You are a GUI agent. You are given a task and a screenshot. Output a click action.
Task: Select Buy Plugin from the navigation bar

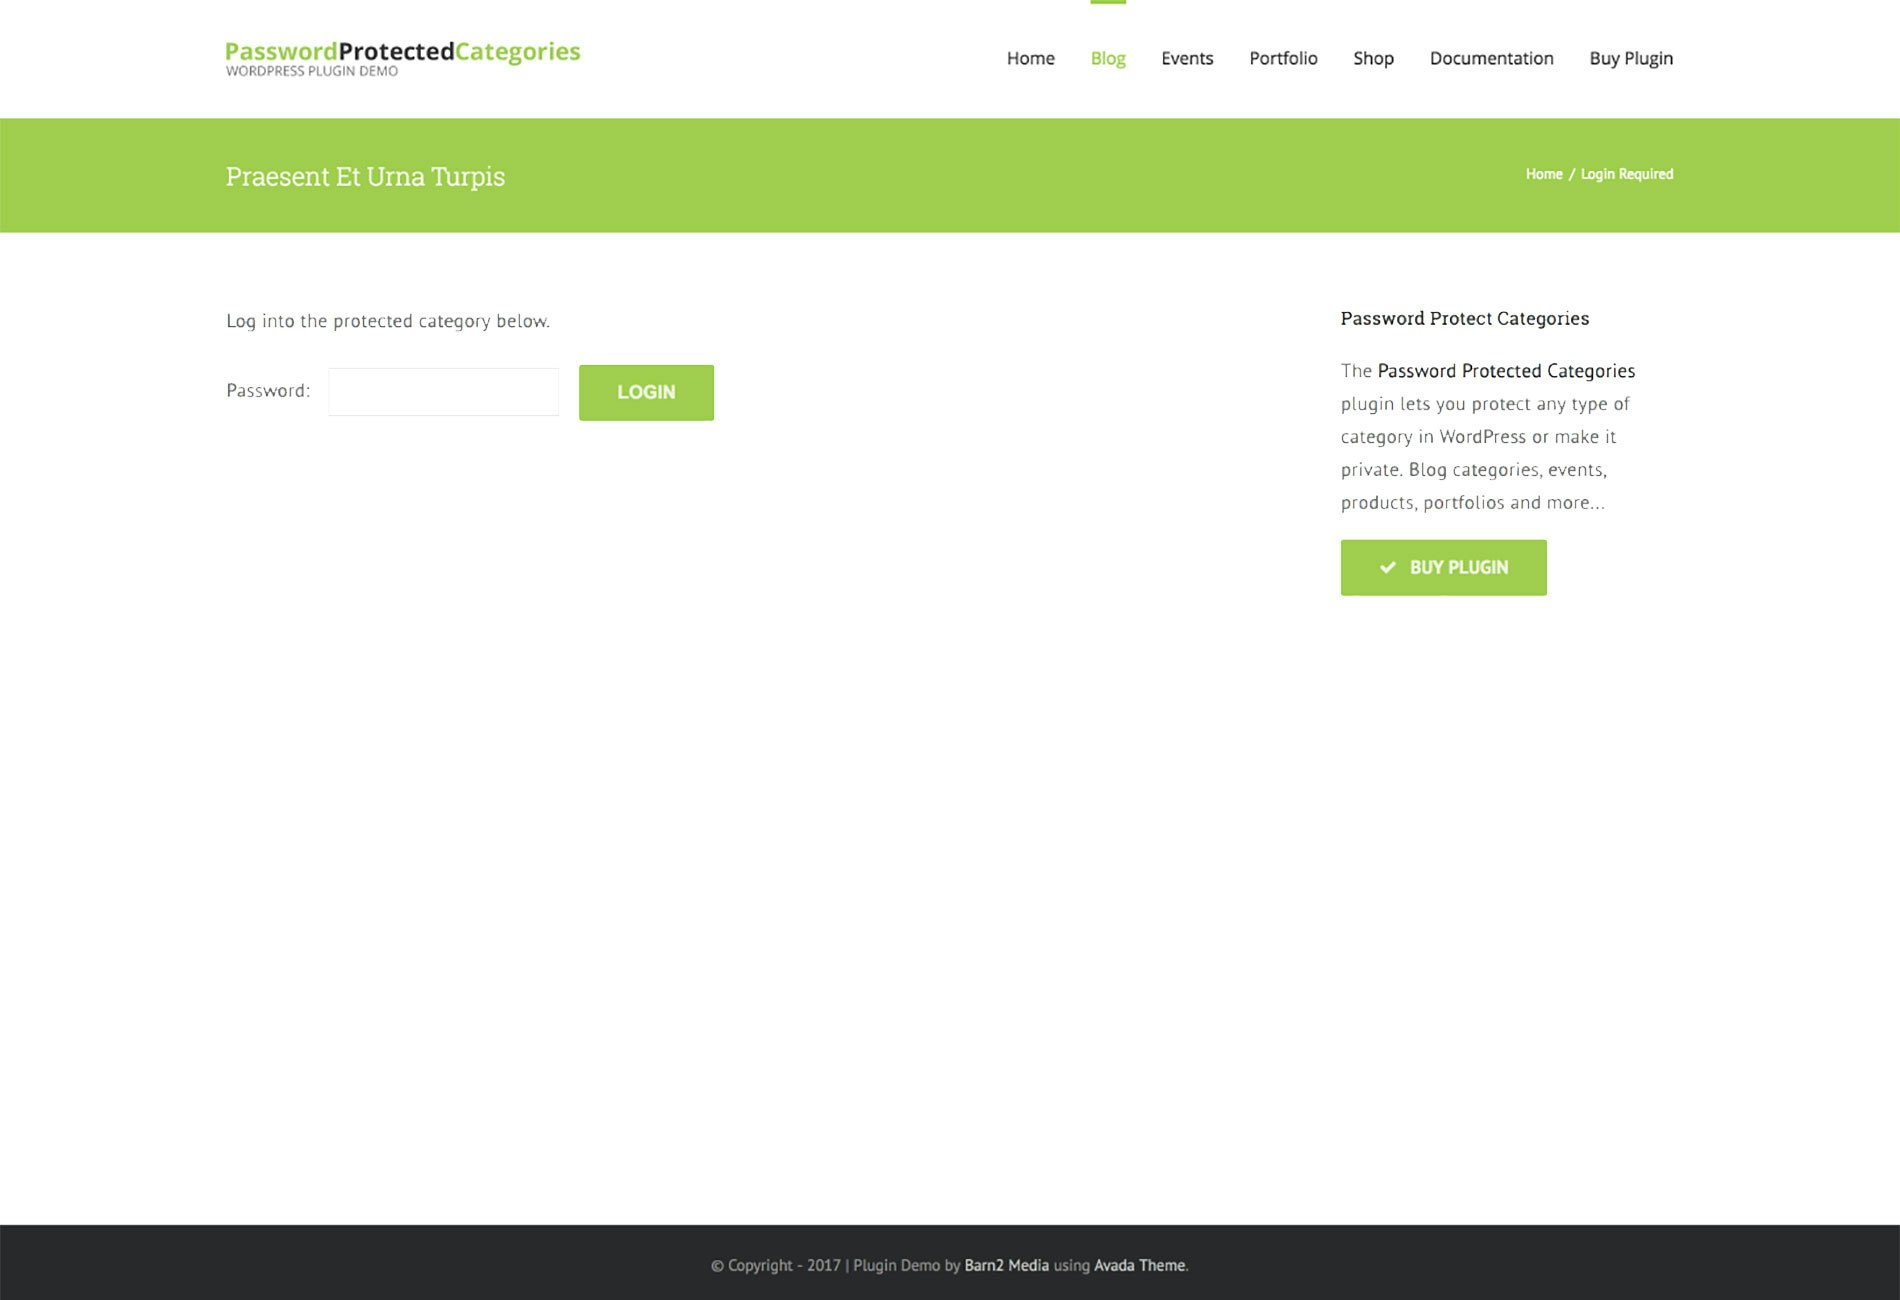click(x=1631, y=59)
